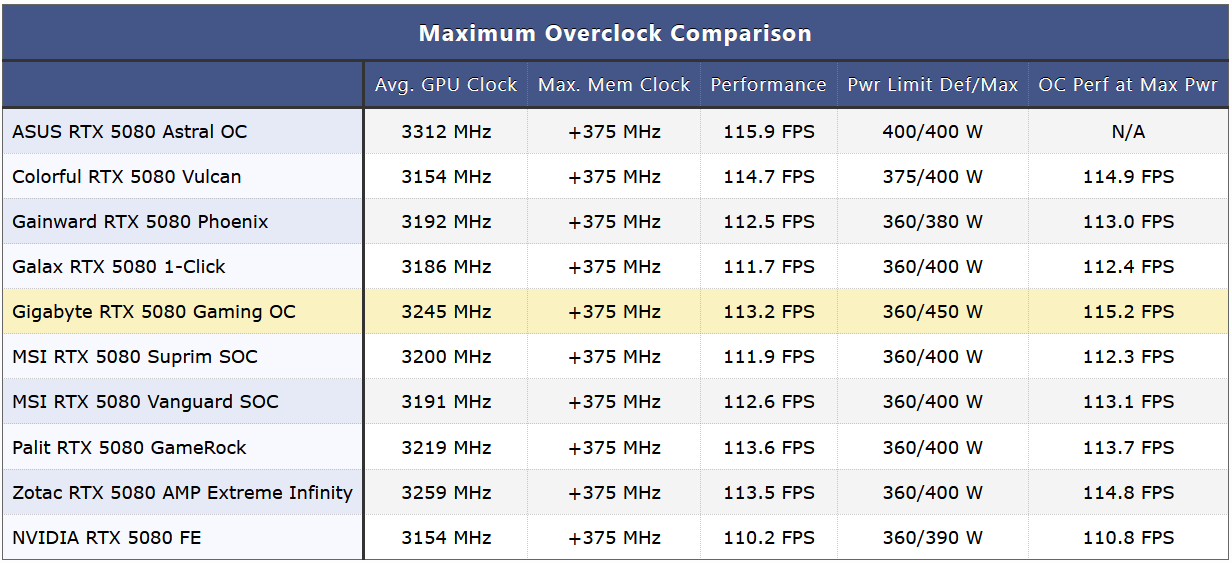
Task: Click the Performance column header
Action: pos(768,85)
